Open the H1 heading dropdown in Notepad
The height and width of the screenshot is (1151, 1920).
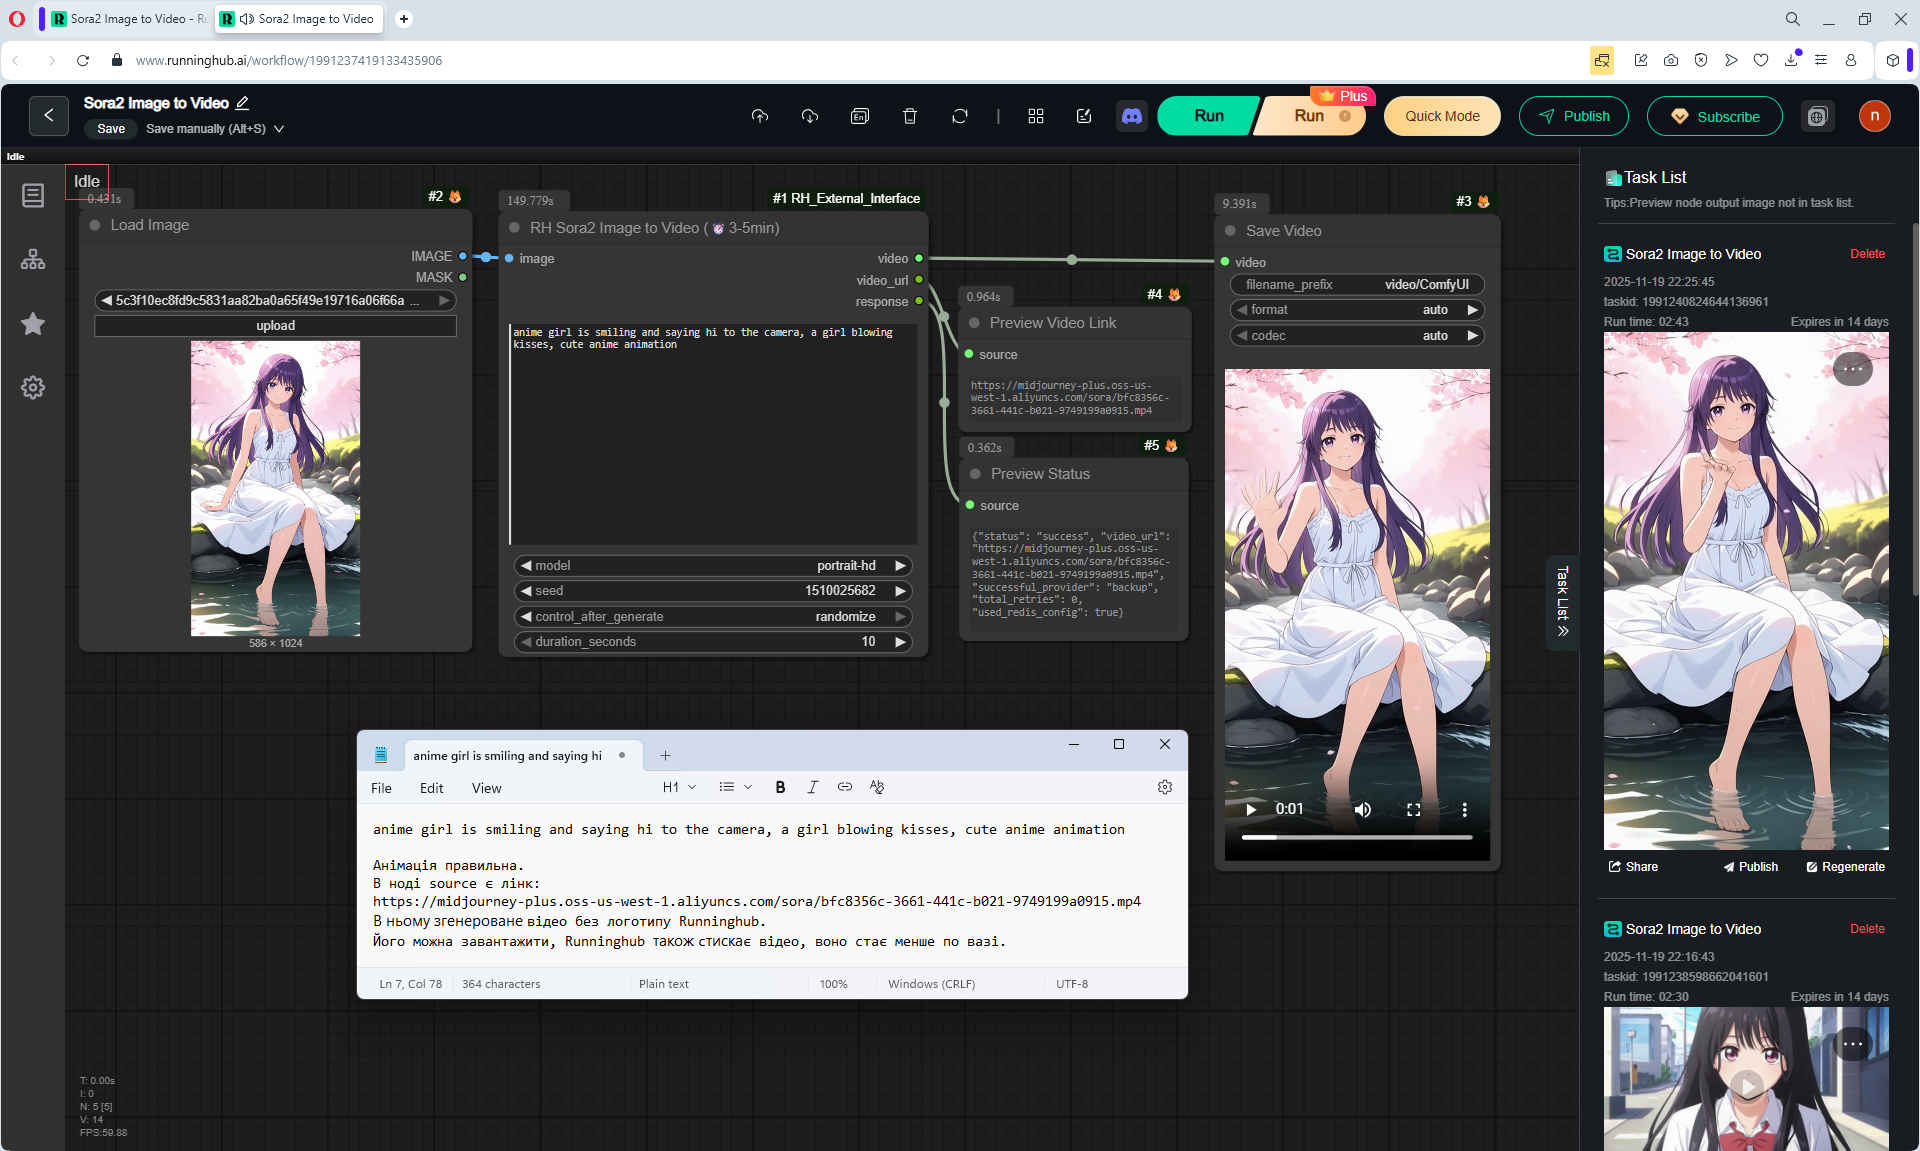pyautogui.click(x=679, y=787)
